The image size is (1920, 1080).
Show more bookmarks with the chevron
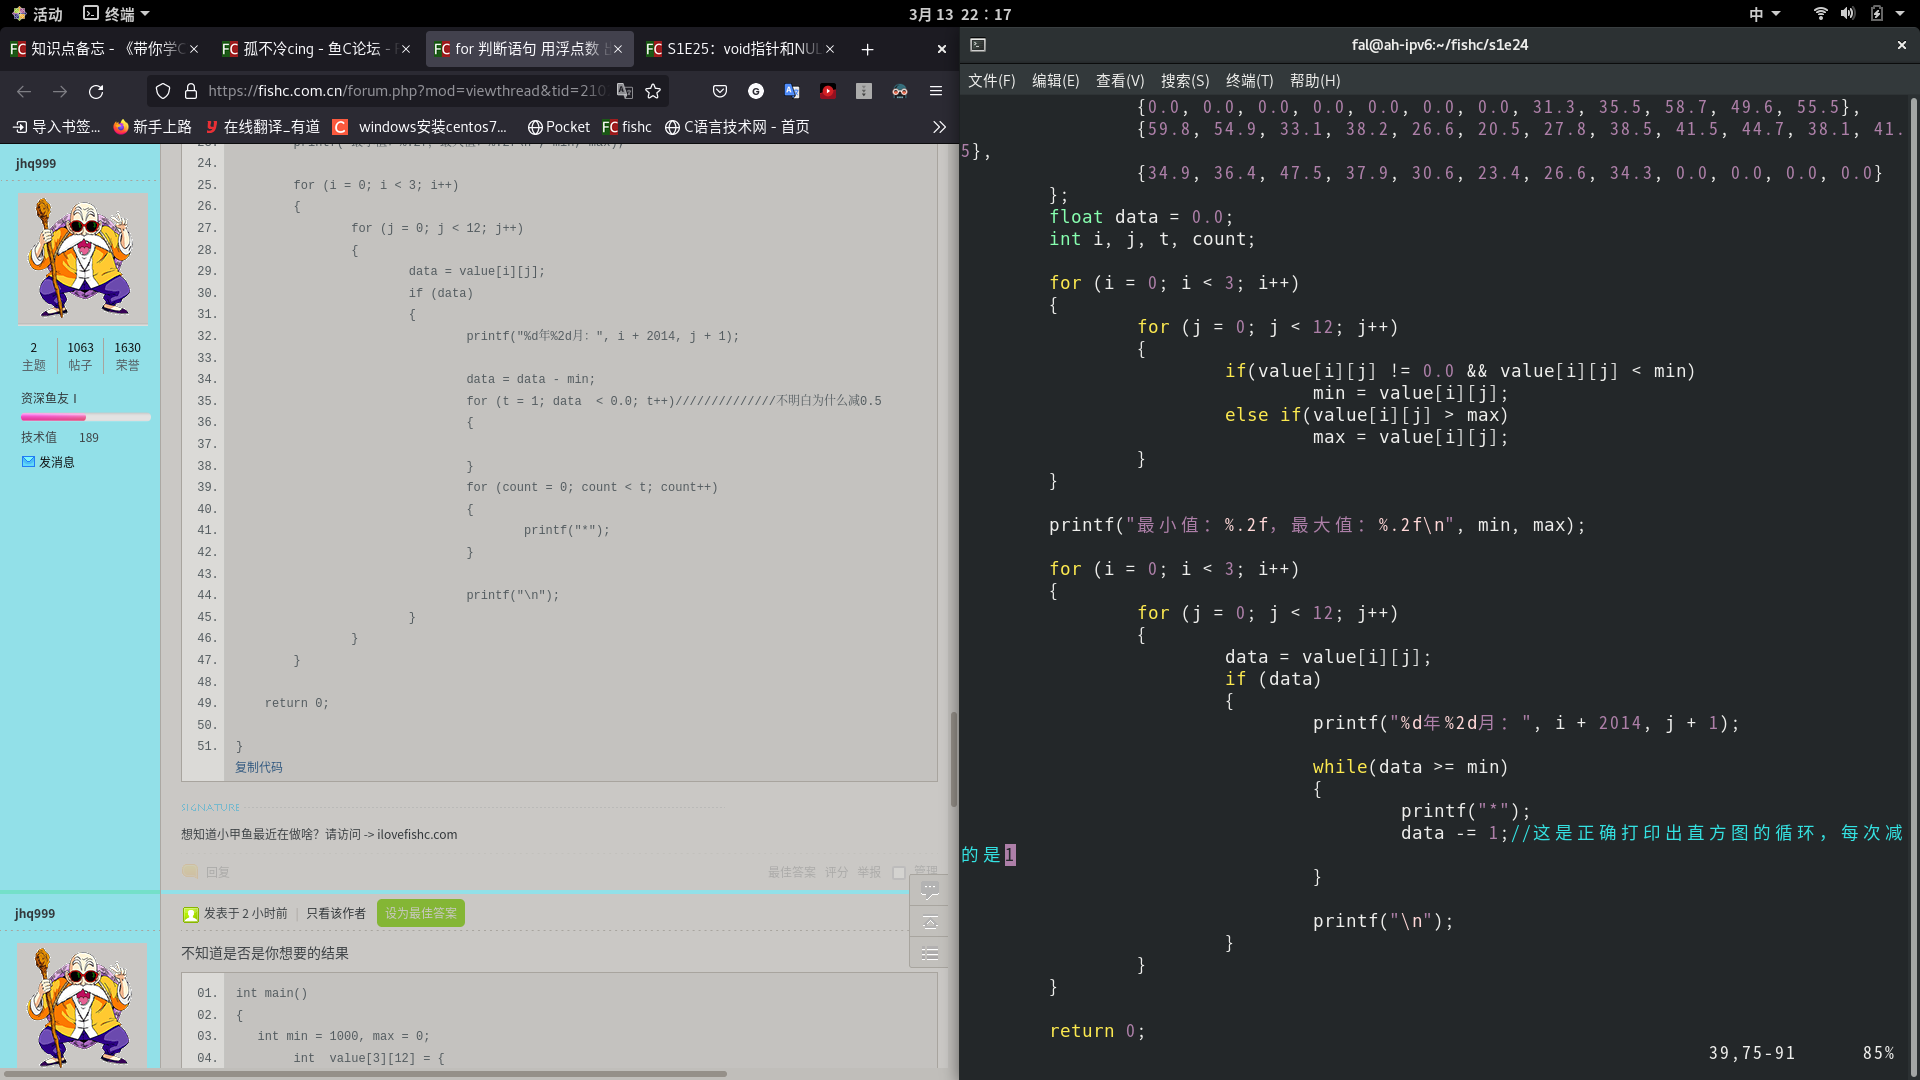coord(939,127)
